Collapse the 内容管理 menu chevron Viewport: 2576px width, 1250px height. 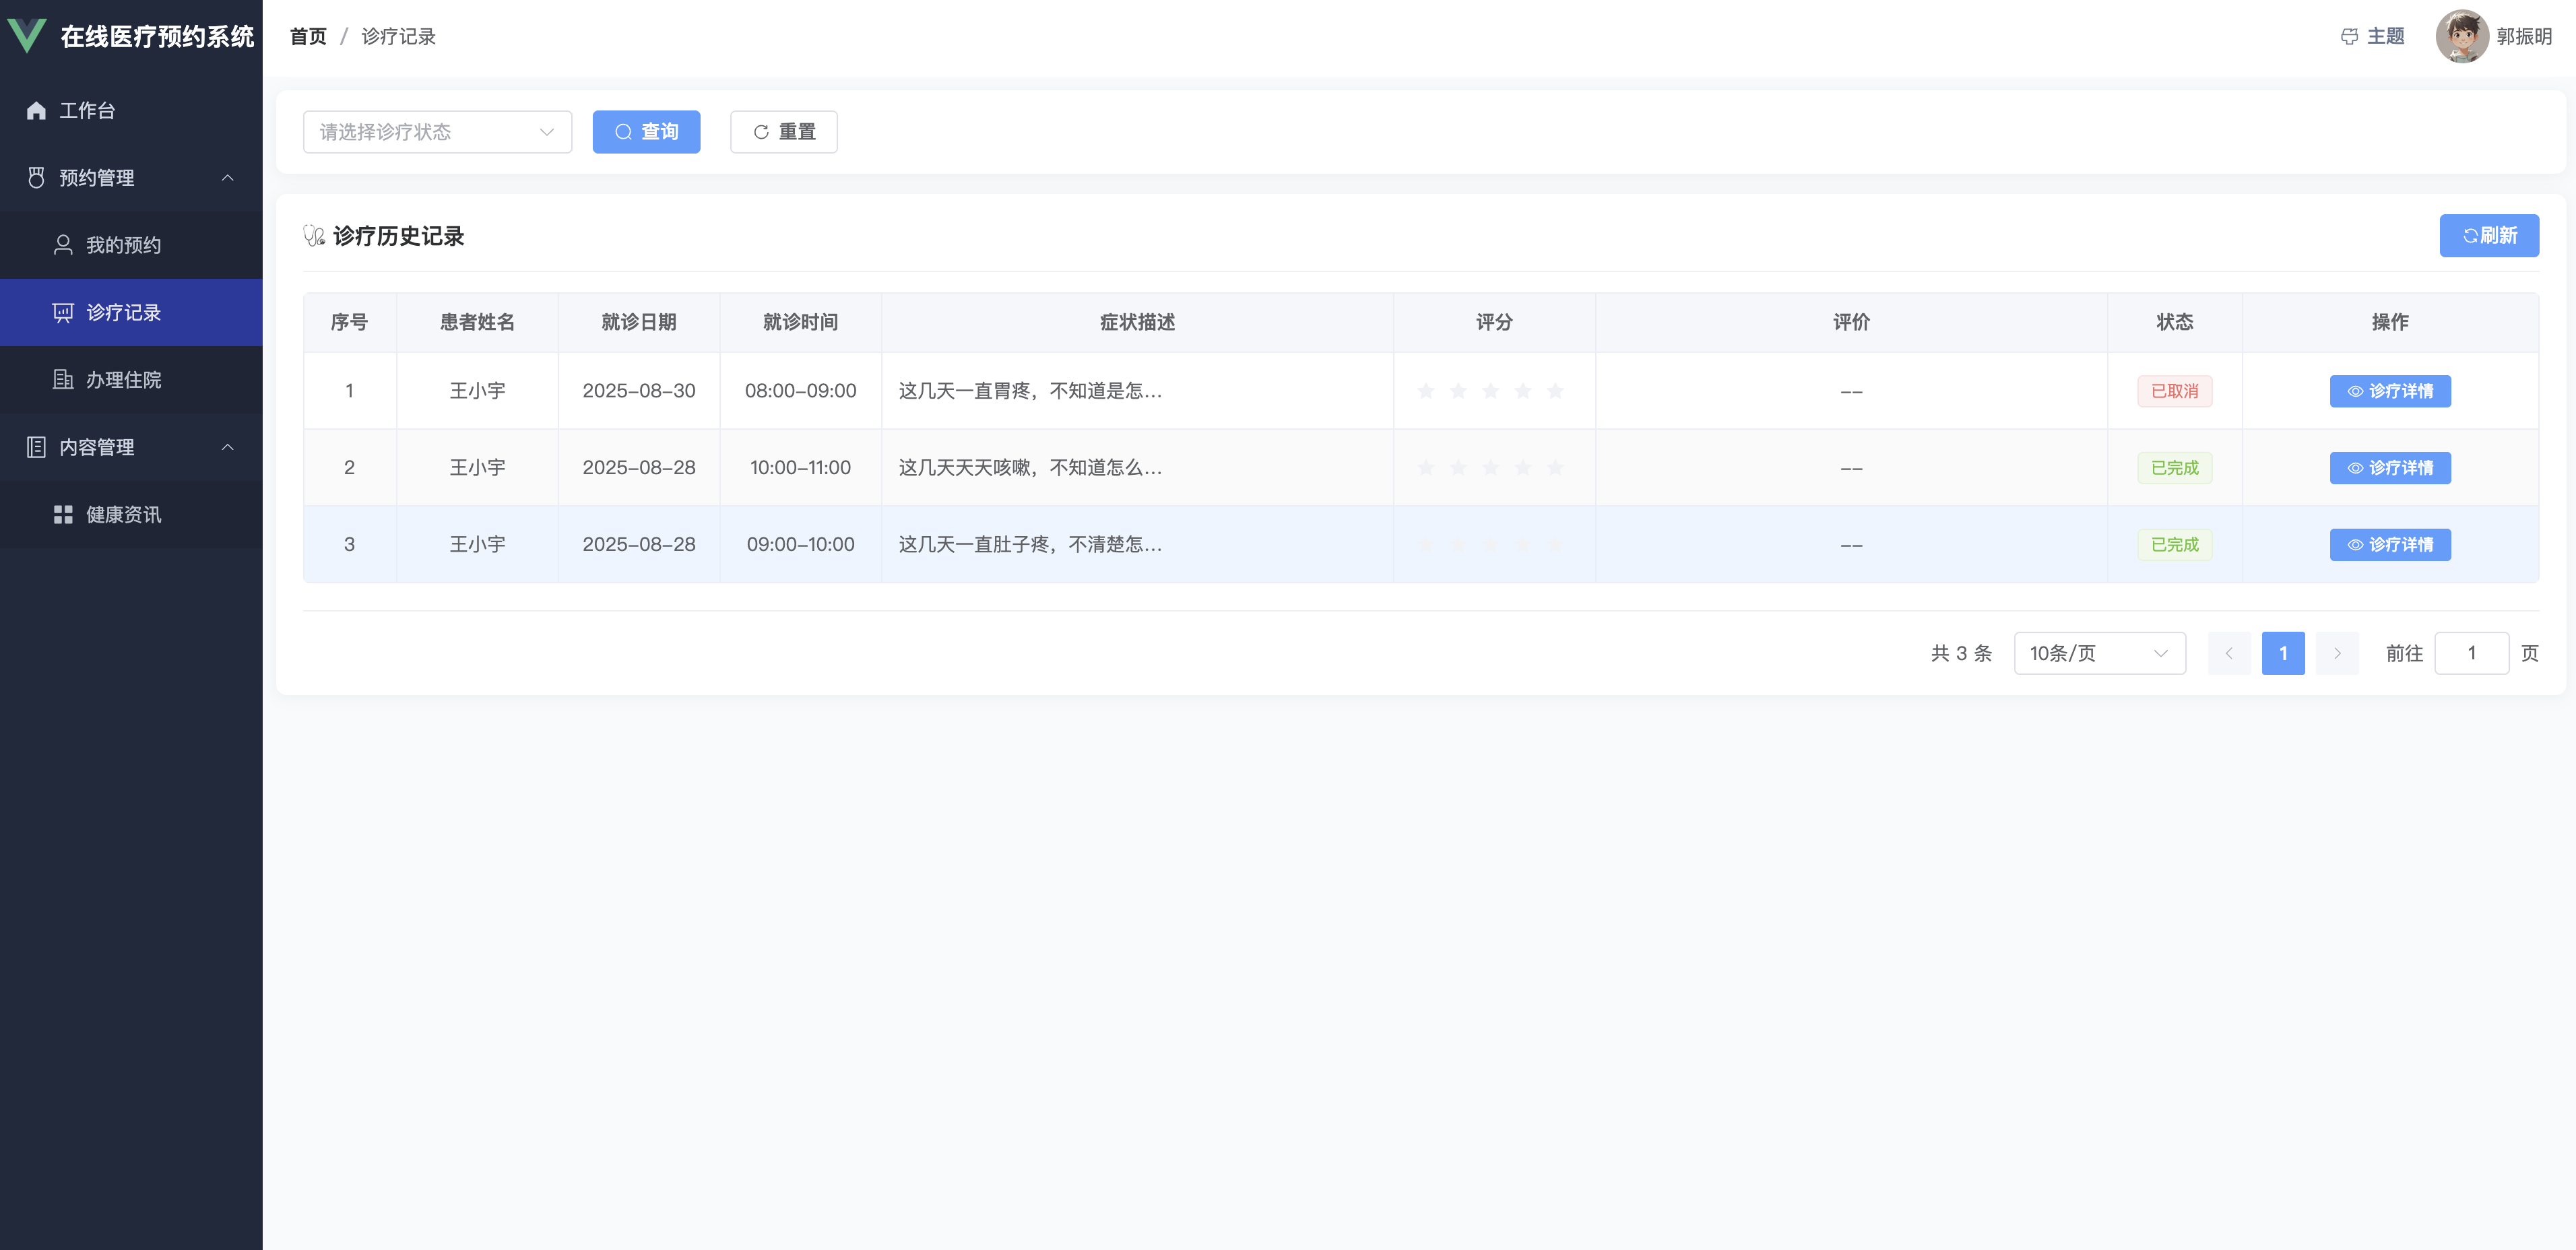(228, 447)
